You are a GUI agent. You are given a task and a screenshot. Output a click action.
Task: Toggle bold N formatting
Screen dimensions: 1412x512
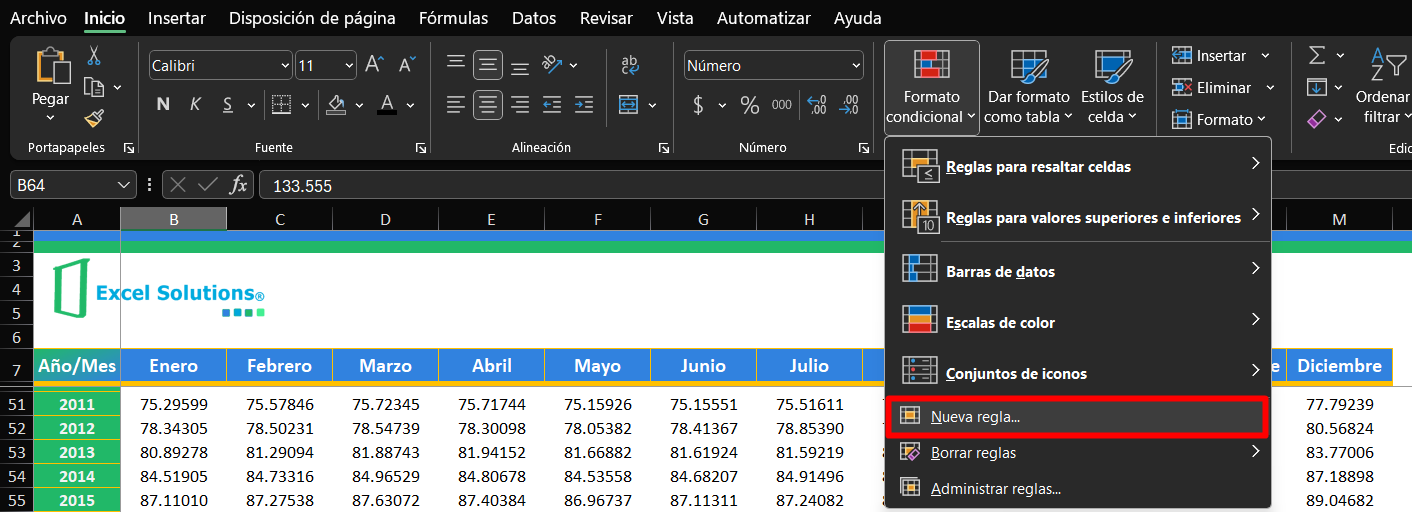coord(163,104)
